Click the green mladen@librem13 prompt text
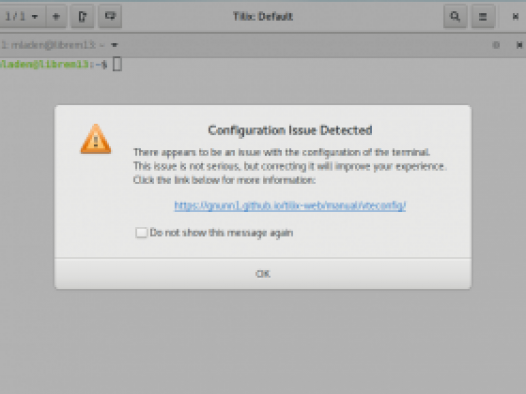This screenshot has height=394, width=526. pyautogui.click(x=44, y=64)
